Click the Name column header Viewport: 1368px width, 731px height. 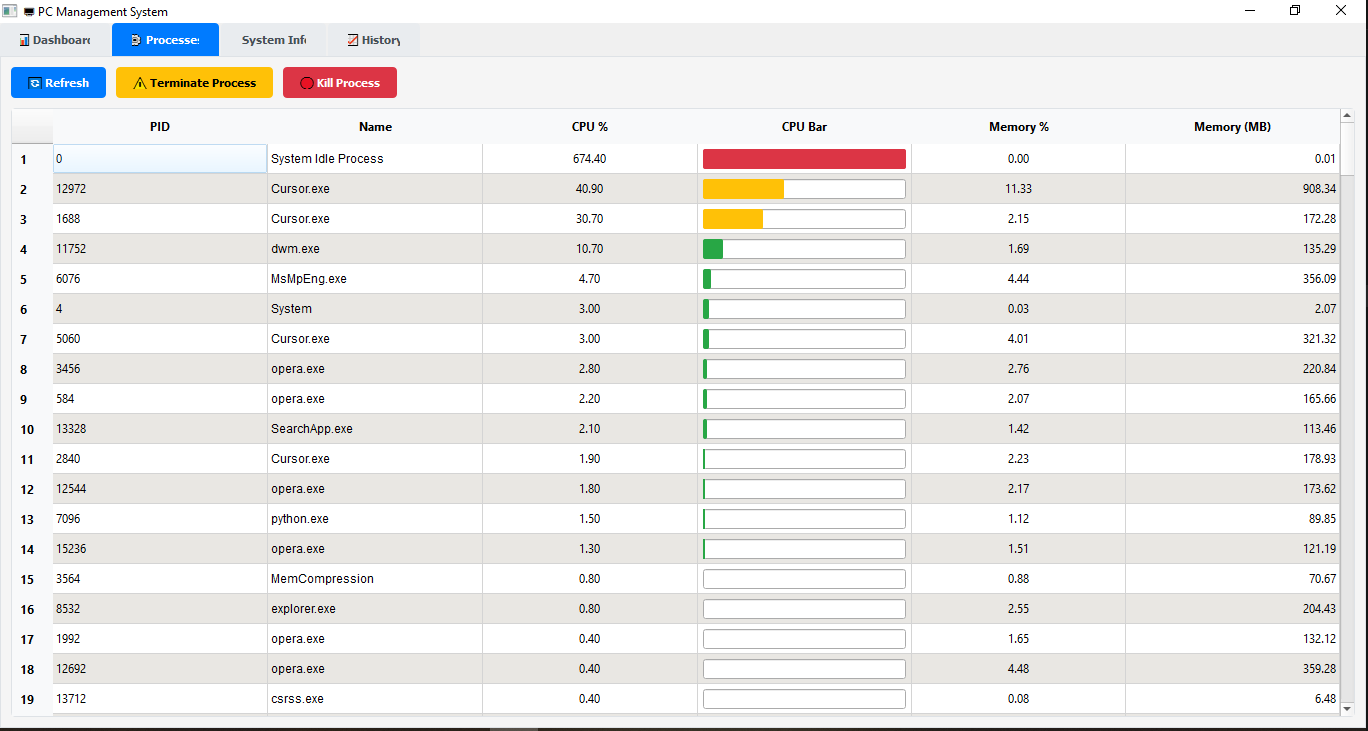375,127
